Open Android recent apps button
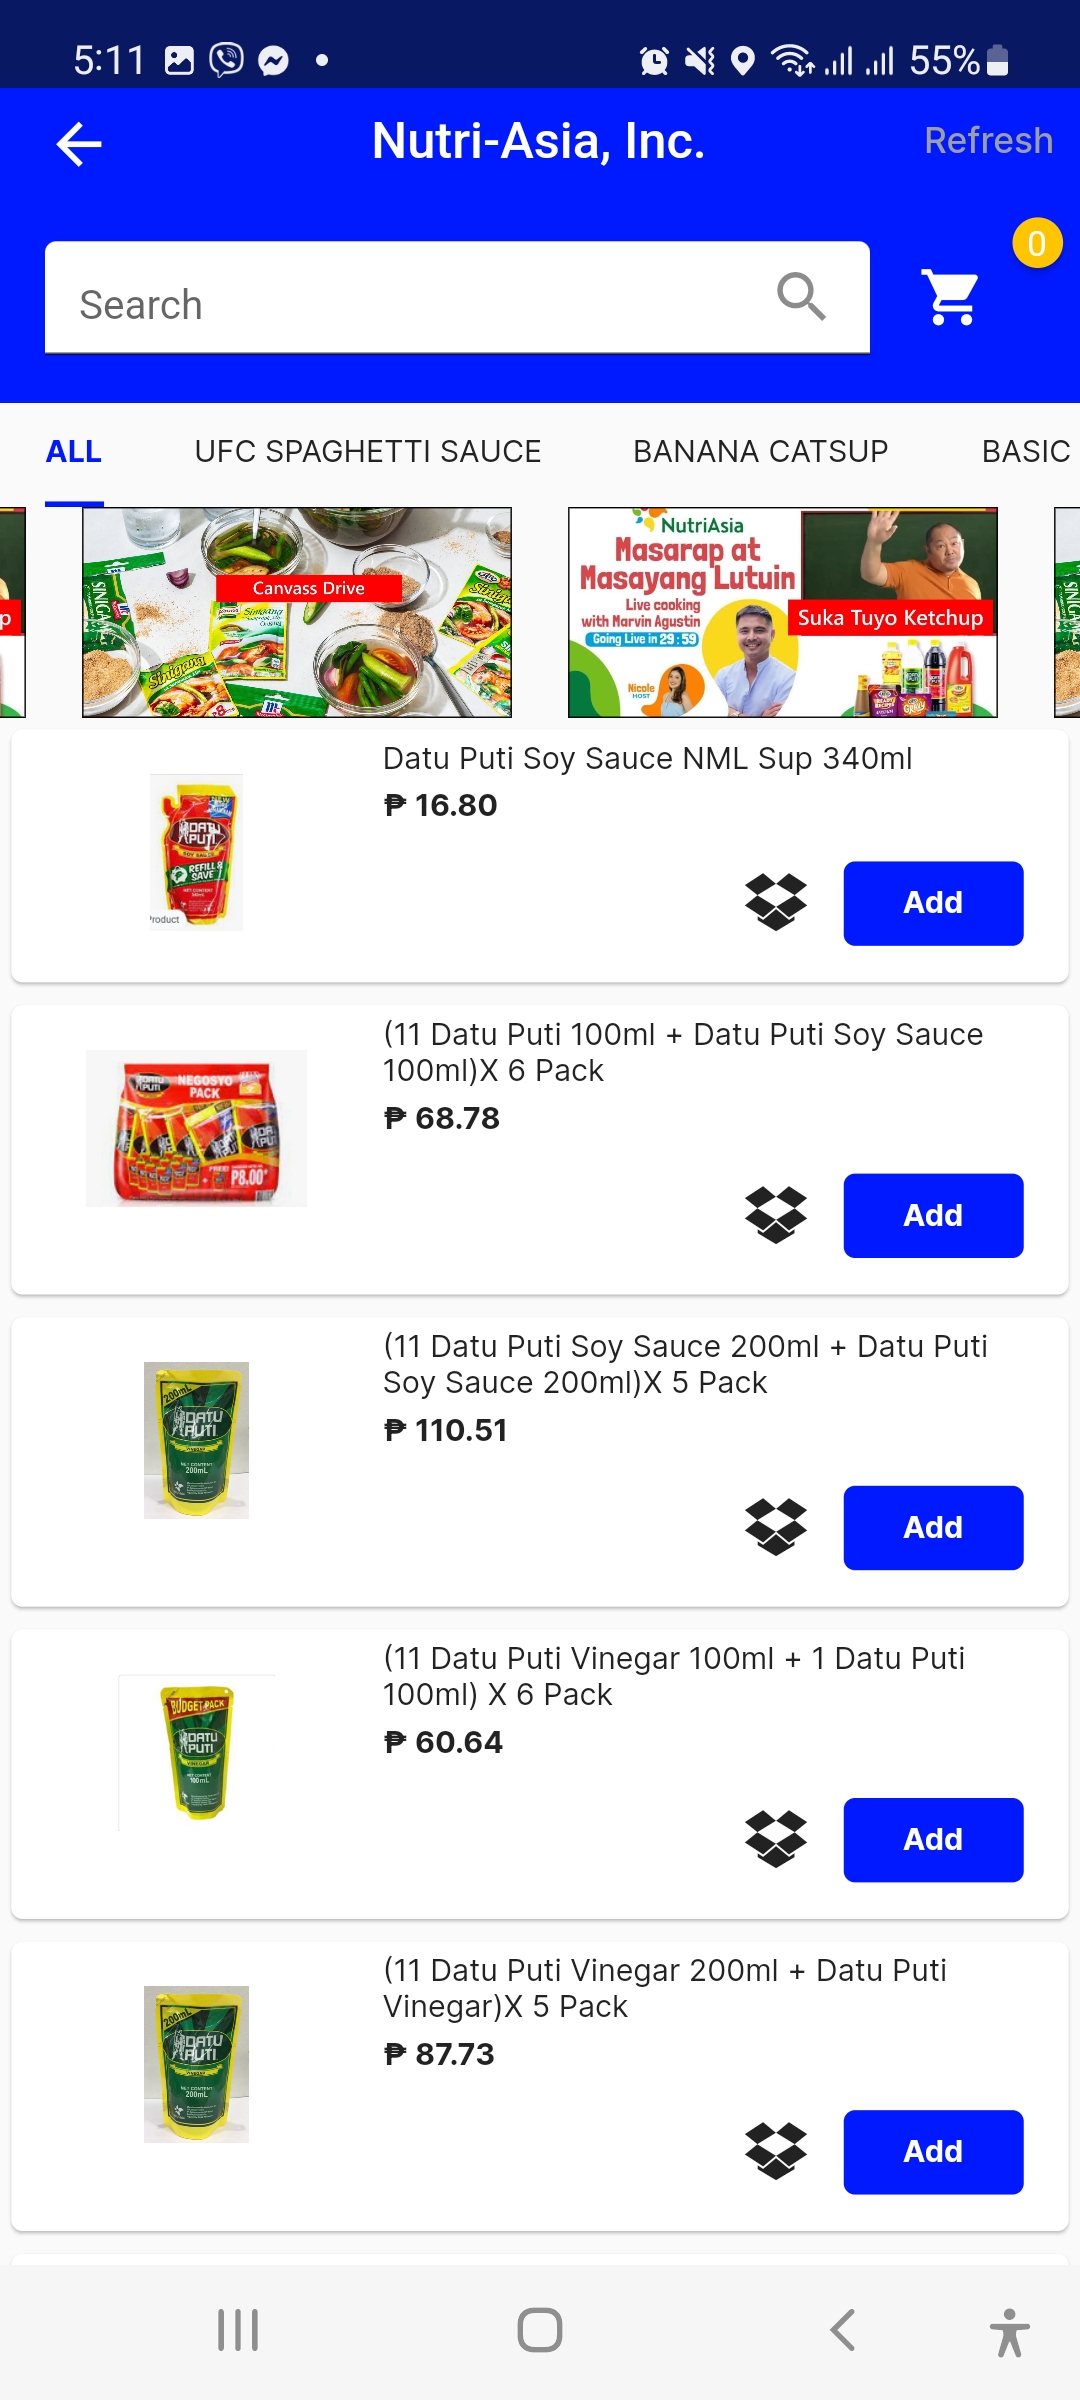The height and width of the screenshot is (2400, 1080). coord(238,2330)
